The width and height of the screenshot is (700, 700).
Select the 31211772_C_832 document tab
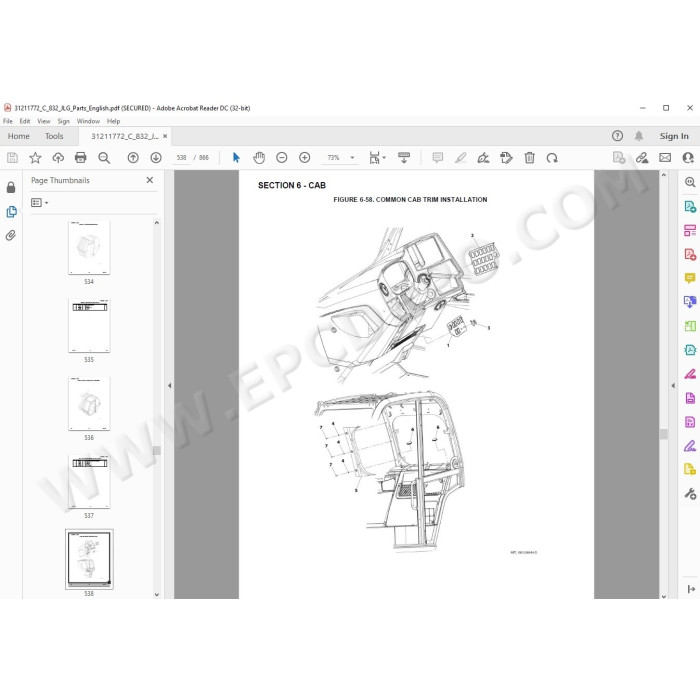click(x=125, y=136)
